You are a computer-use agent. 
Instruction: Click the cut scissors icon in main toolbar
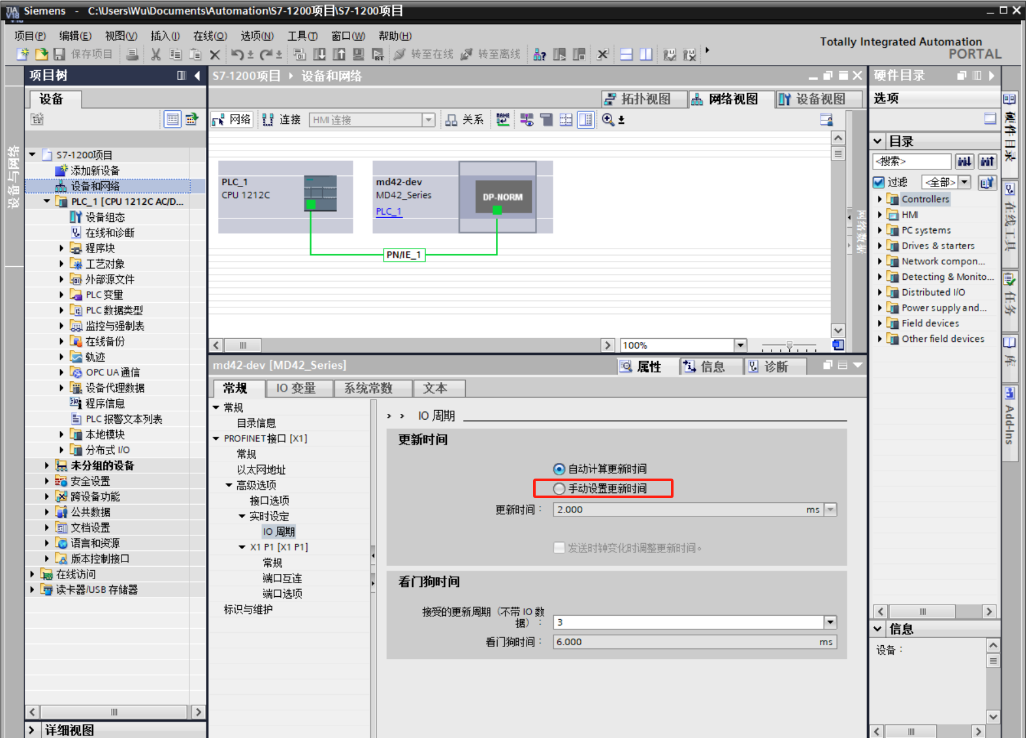[x=155, y=54]
